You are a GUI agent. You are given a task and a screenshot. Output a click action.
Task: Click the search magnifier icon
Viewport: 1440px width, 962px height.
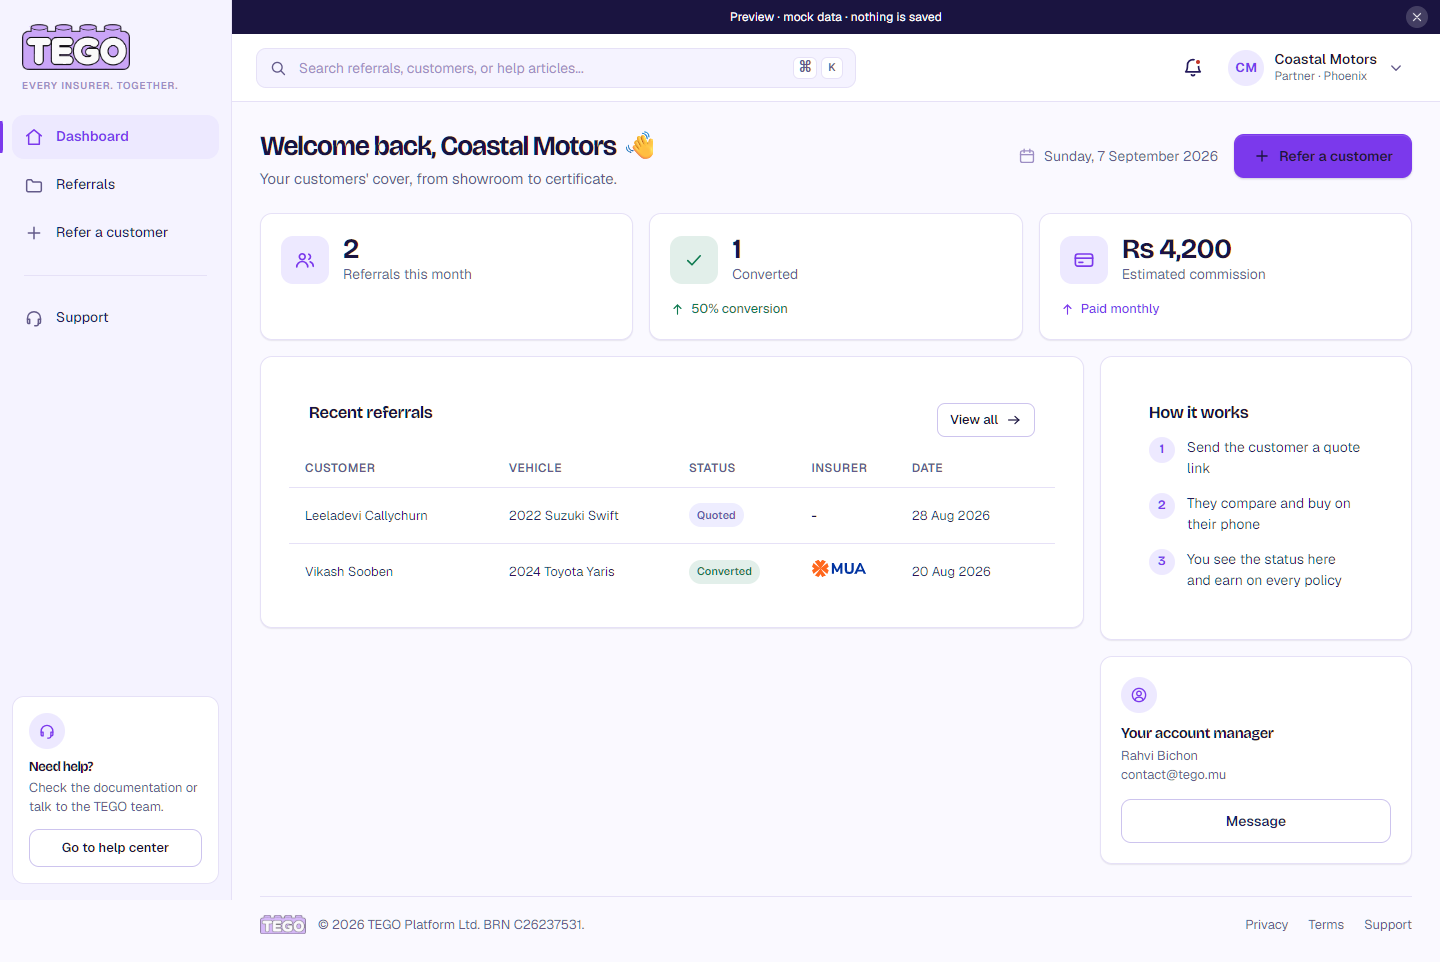point(279,68)
